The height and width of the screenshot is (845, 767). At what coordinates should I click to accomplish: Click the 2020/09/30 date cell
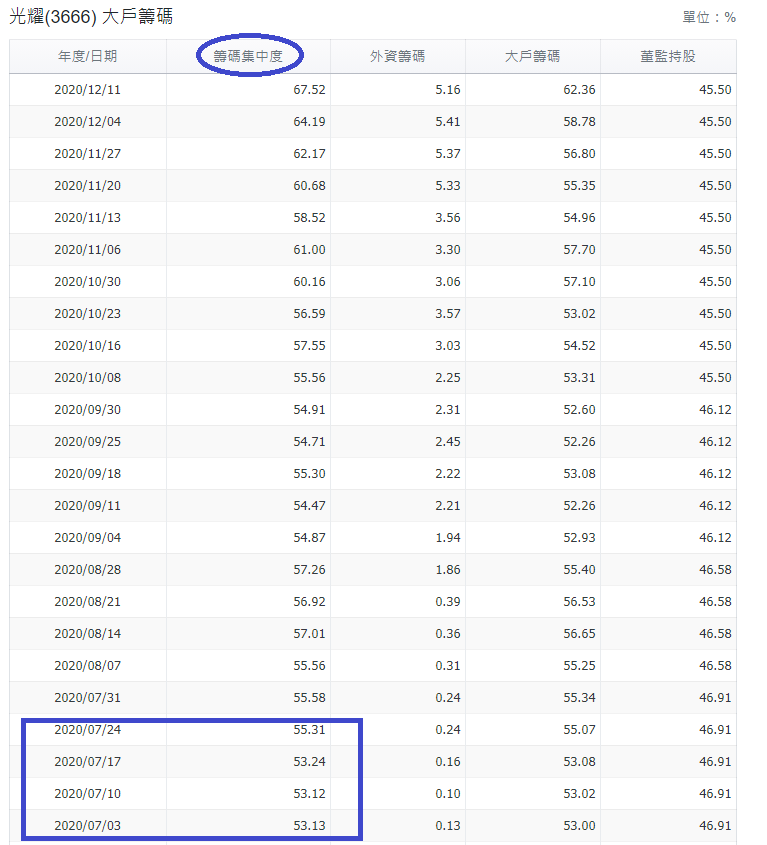click(88, 410)
